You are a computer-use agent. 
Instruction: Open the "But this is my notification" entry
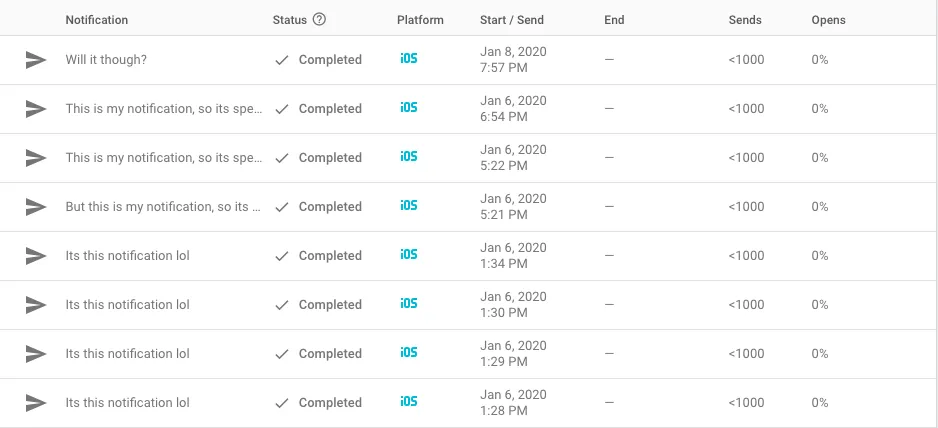pyautogui.click(x=163, y=207)
